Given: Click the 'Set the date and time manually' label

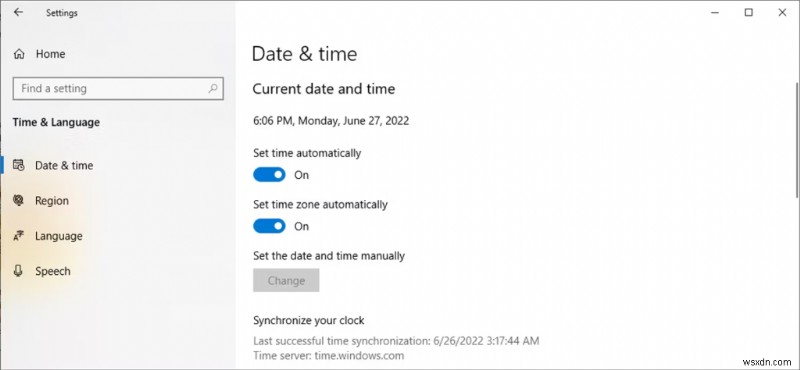Looking at the screenshot, I should tap(329, 256).
